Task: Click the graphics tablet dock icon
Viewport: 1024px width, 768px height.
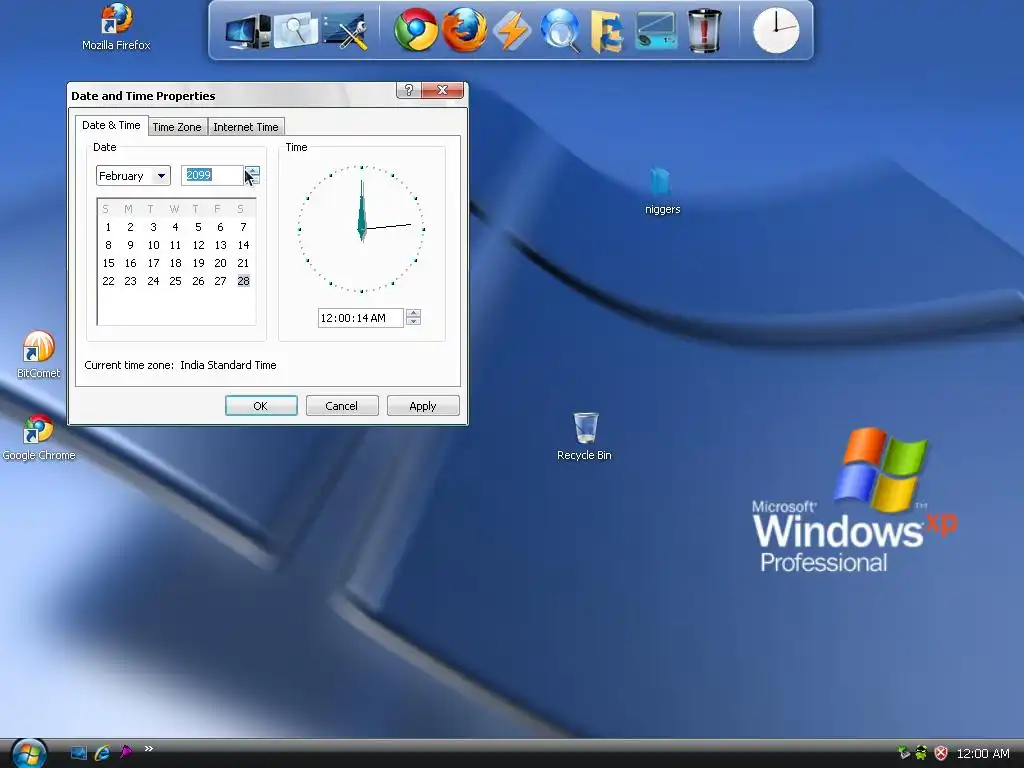Action: coord(655,31)
